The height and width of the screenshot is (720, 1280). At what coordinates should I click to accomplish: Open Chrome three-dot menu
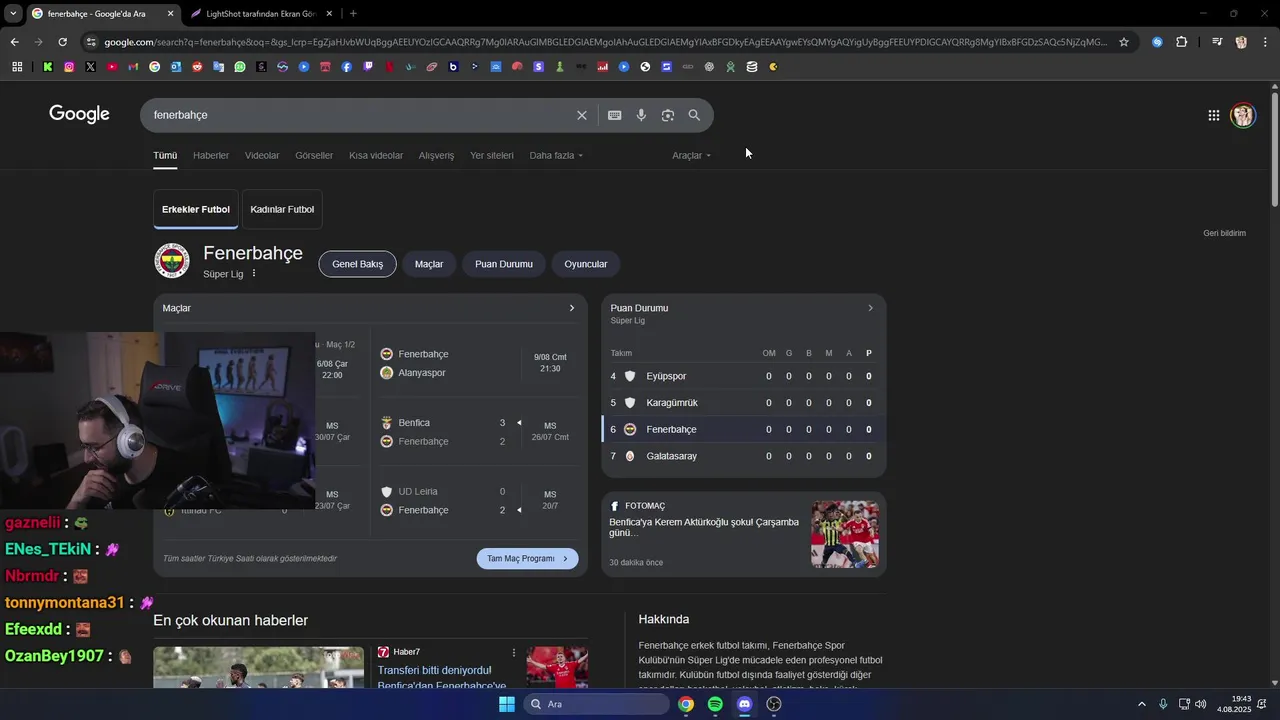point(1264,42)
